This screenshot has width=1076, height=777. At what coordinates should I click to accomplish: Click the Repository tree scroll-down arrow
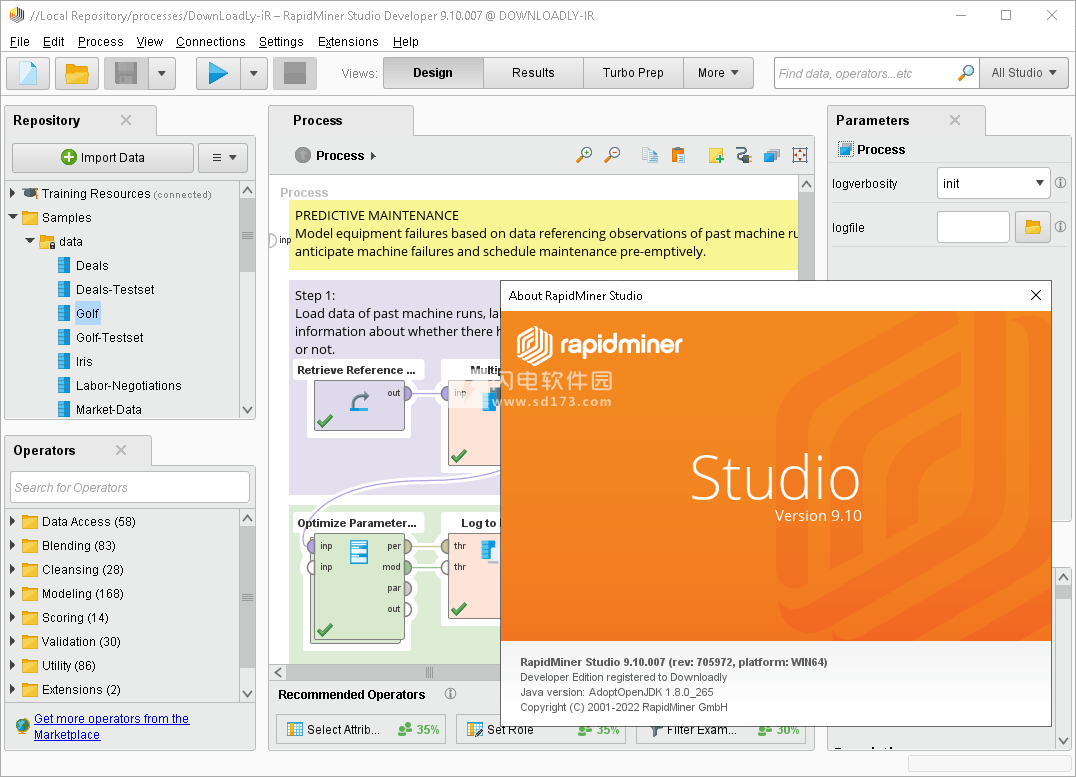pyautogui.click(x=248, y=410)
